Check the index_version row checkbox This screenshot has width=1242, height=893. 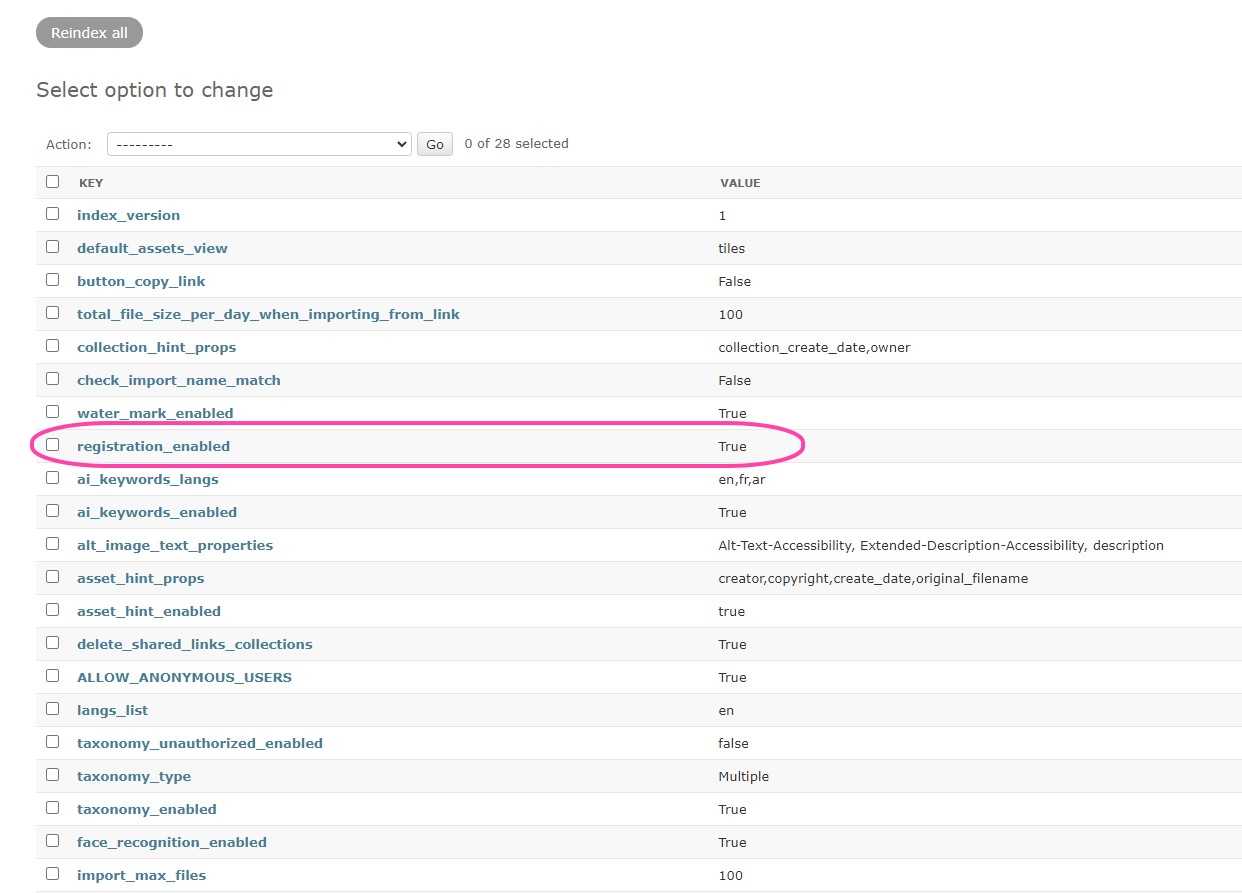click(52, 214)
